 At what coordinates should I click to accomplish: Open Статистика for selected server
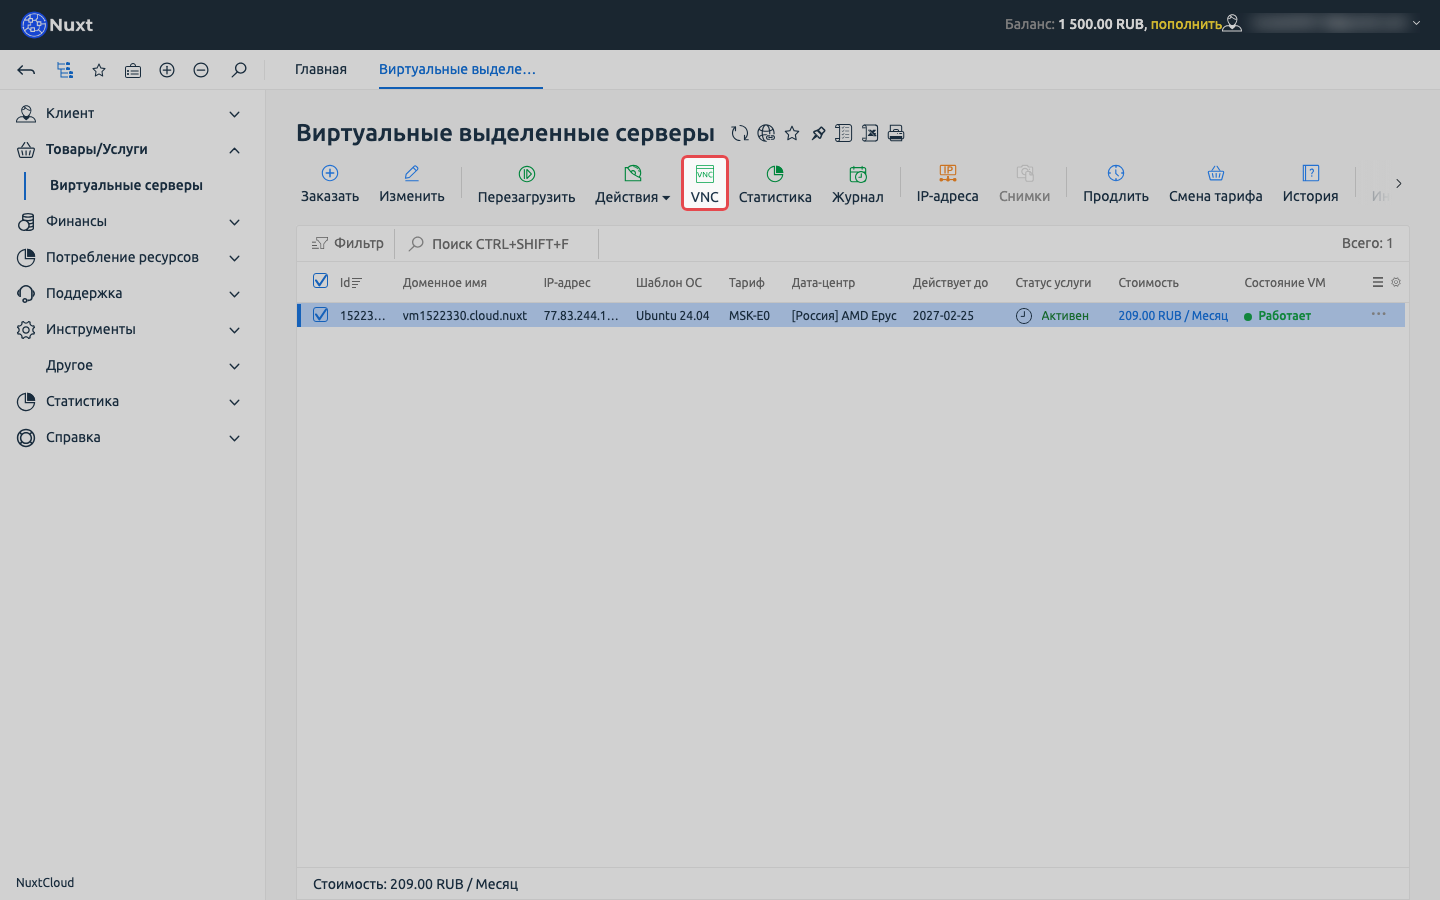(775, 184)
